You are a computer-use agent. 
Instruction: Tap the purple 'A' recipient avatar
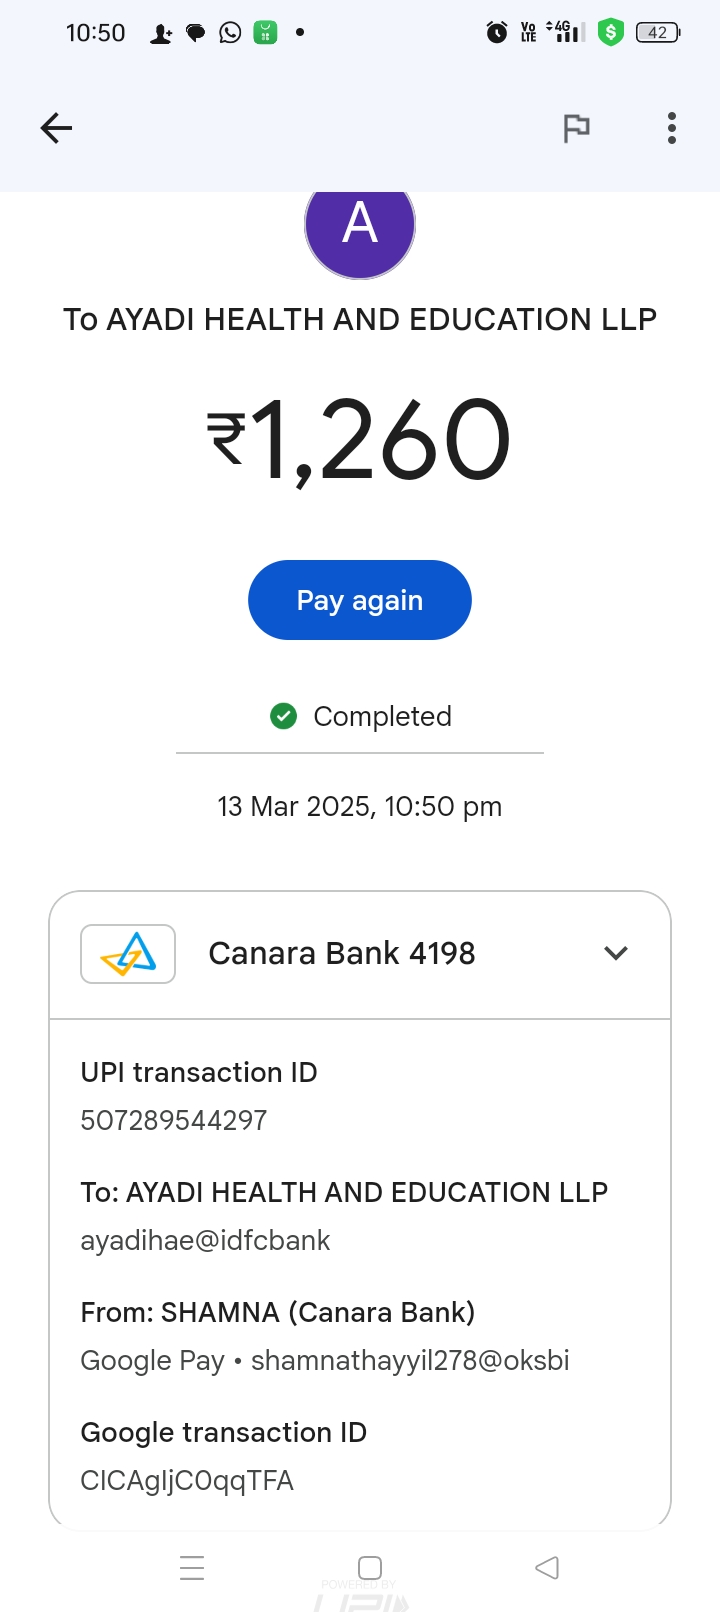click(x=360, y=226)
